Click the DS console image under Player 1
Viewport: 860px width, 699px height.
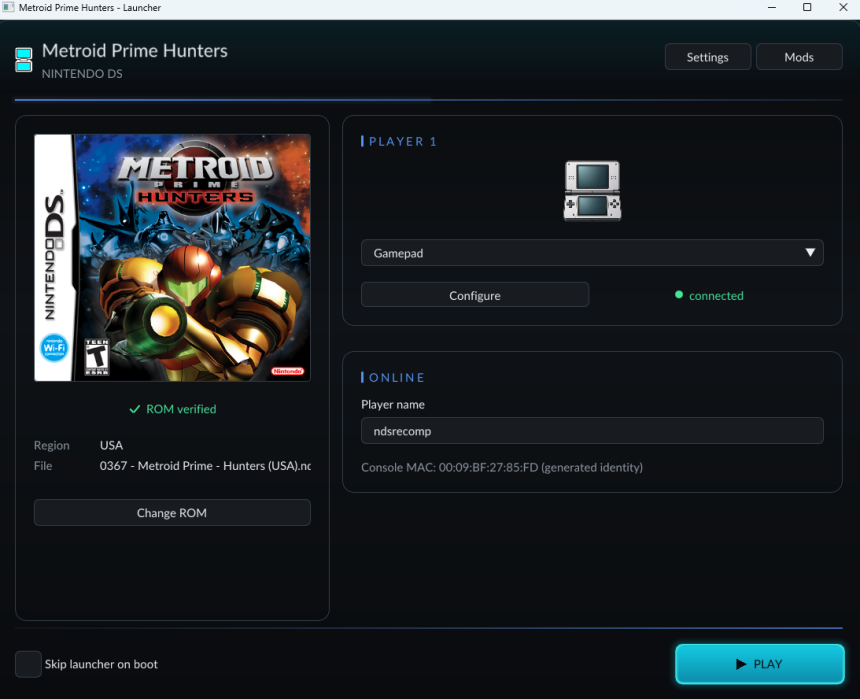coord(592,190)
